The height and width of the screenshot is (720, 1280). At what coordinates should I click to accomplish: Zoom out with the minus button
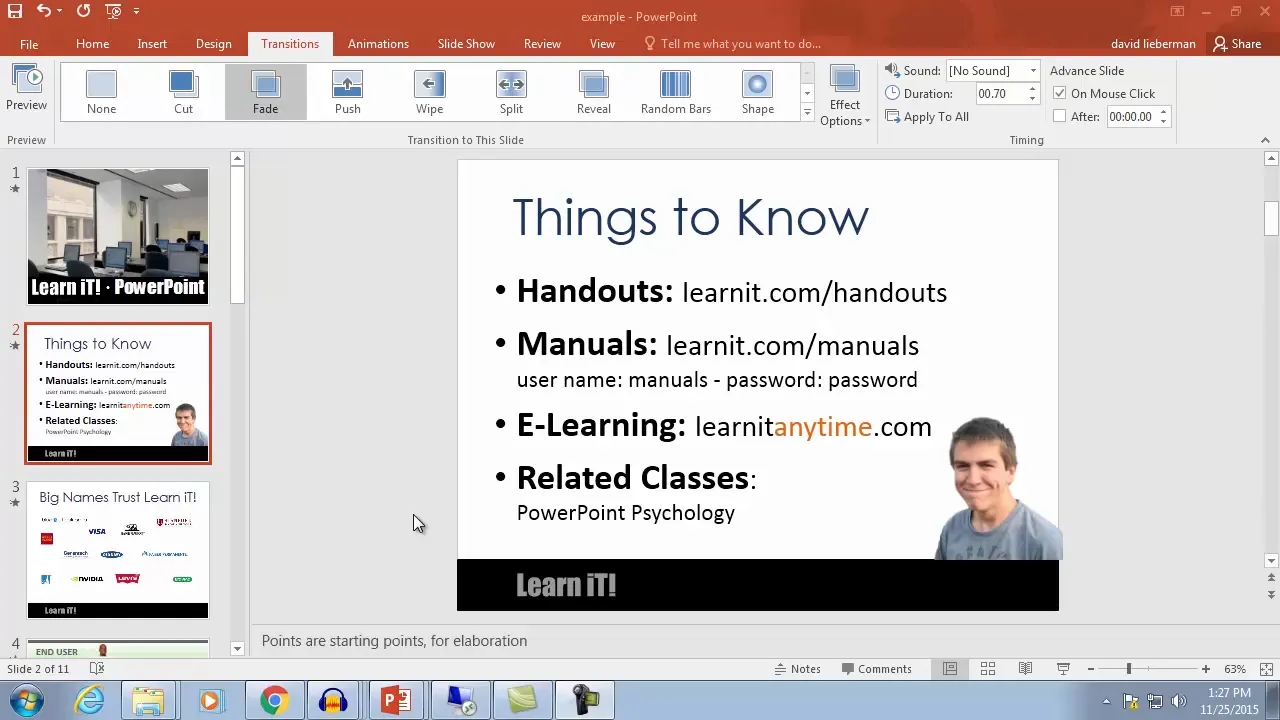tap(1091, 669)
